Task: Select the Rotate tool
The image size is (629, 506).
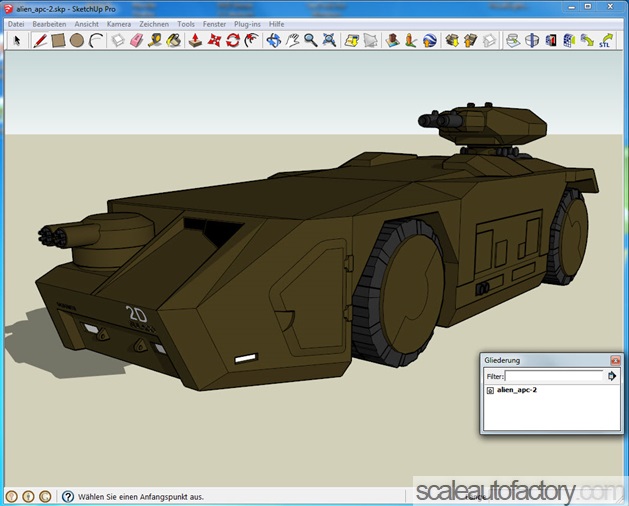Action: point(233,41)
